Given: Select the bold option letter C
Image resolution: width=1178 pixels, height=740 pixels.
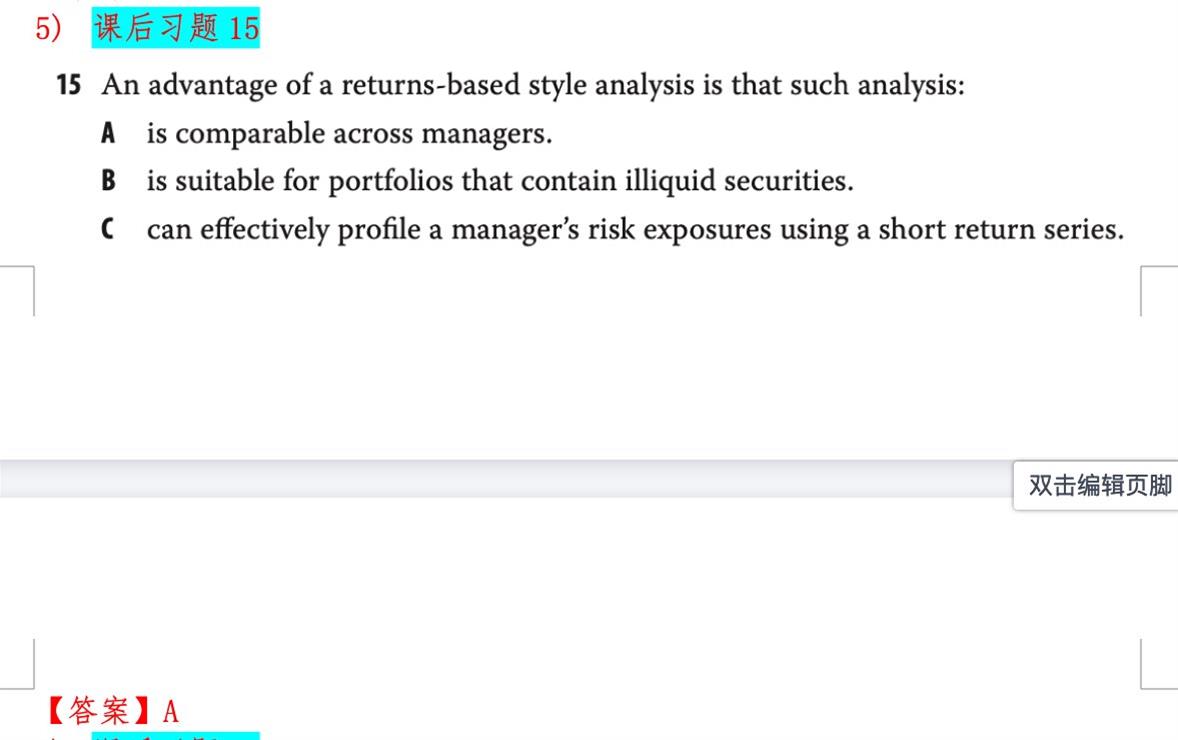Looking at the screenshot, I should point(108,230).
